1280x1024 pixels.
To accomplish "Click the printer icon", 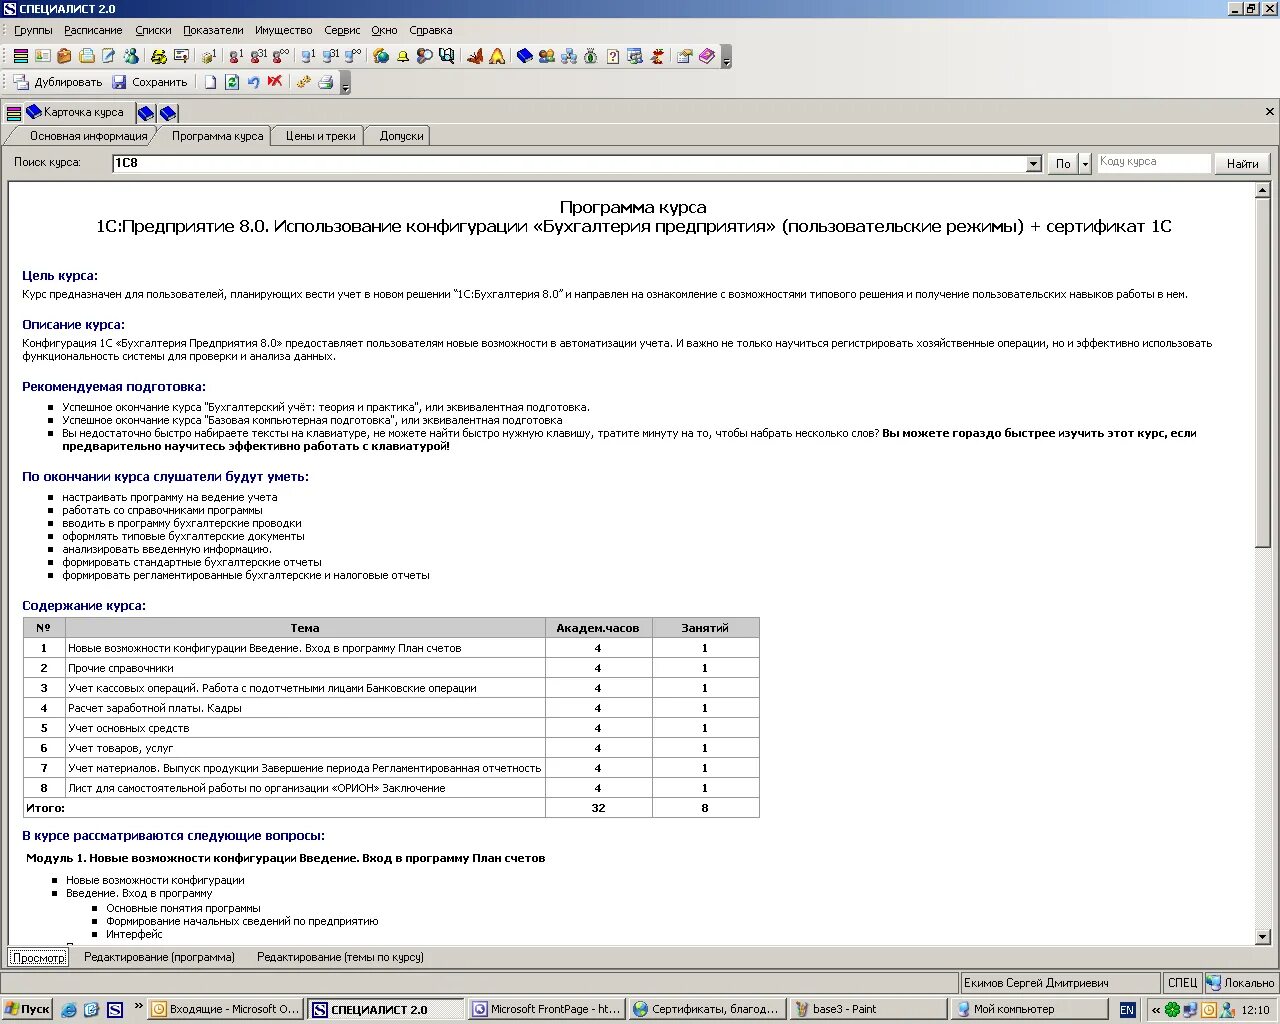I will pyautogui.click(x=325, y=82).
